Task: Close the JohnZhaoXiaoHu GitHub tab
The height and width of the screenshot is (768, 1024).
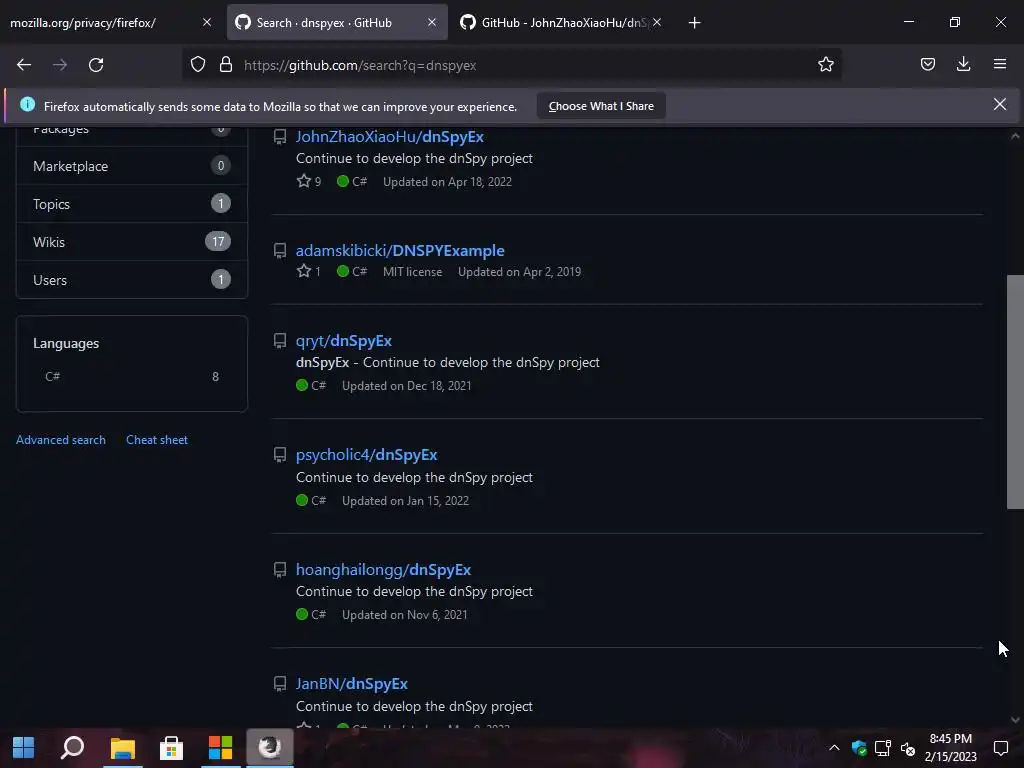Action: (657, 22)
